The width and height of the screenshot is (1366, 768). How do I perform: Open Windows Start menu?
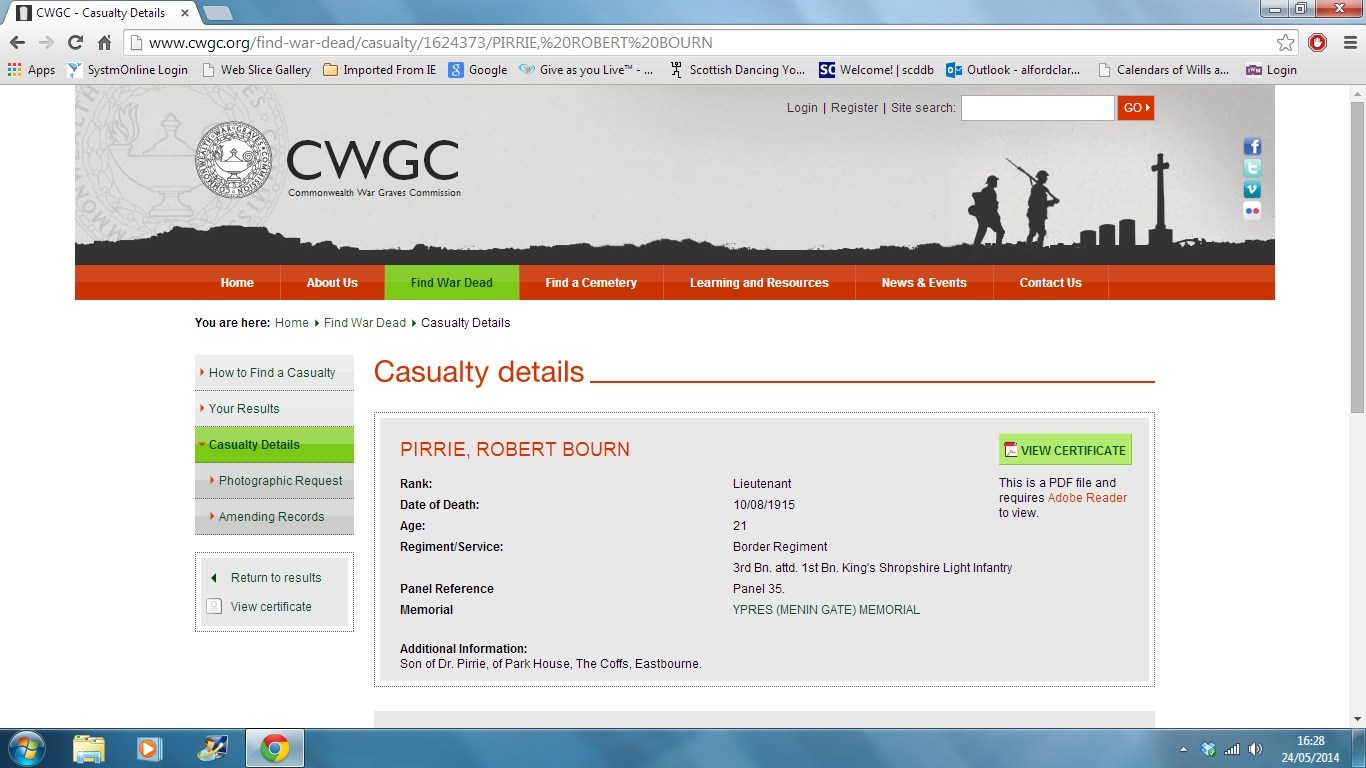24,748
